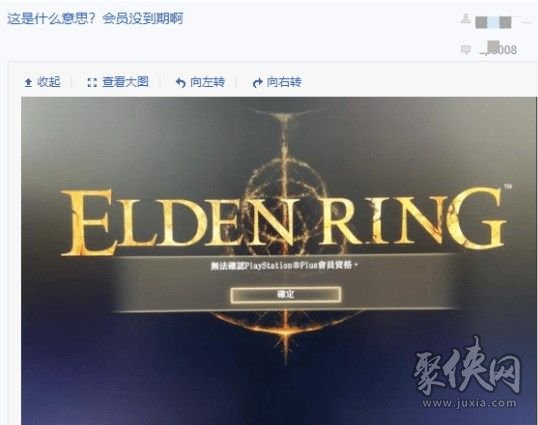Open full-size view with 查看大图
The width and height of the screenshot is (538, 425).
(x=125, y=82)
